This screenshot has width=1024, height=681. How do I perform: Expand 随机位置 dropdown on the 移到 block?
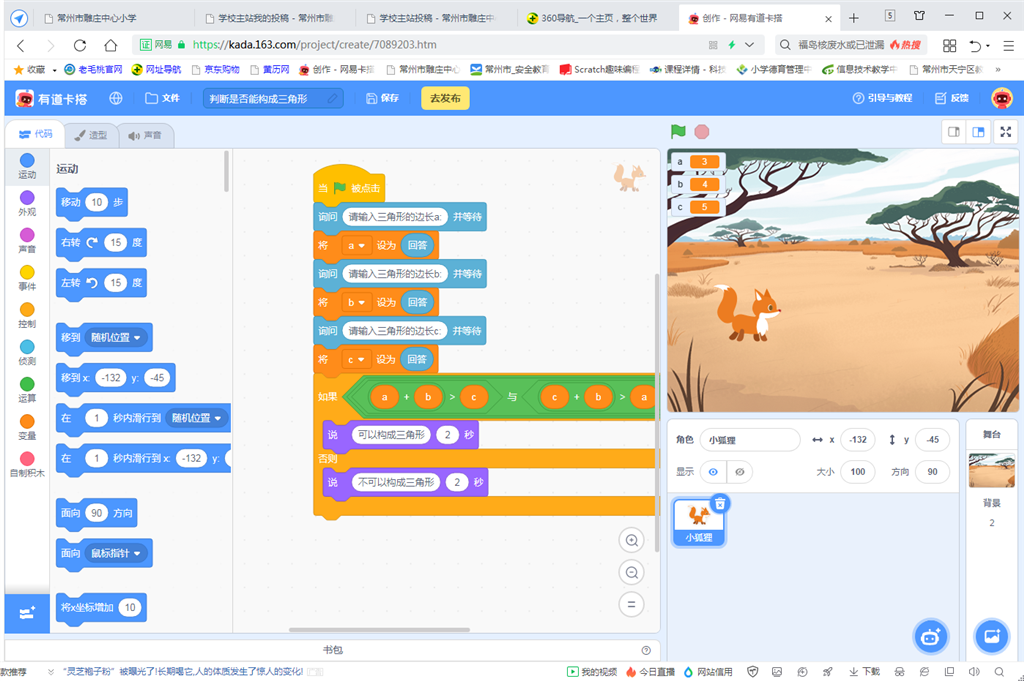coord(116,338)
